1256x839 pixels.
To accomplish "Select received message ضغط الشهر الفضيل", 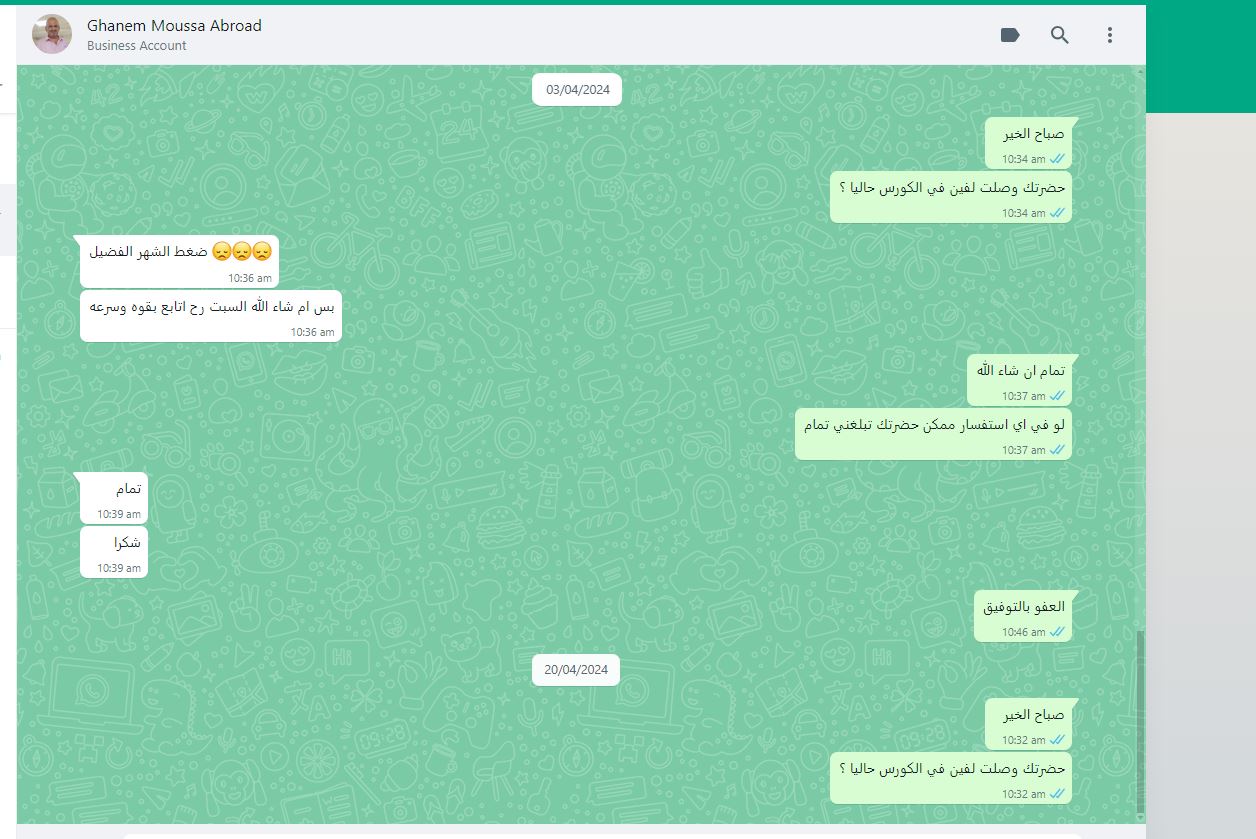I will (177, 262).
